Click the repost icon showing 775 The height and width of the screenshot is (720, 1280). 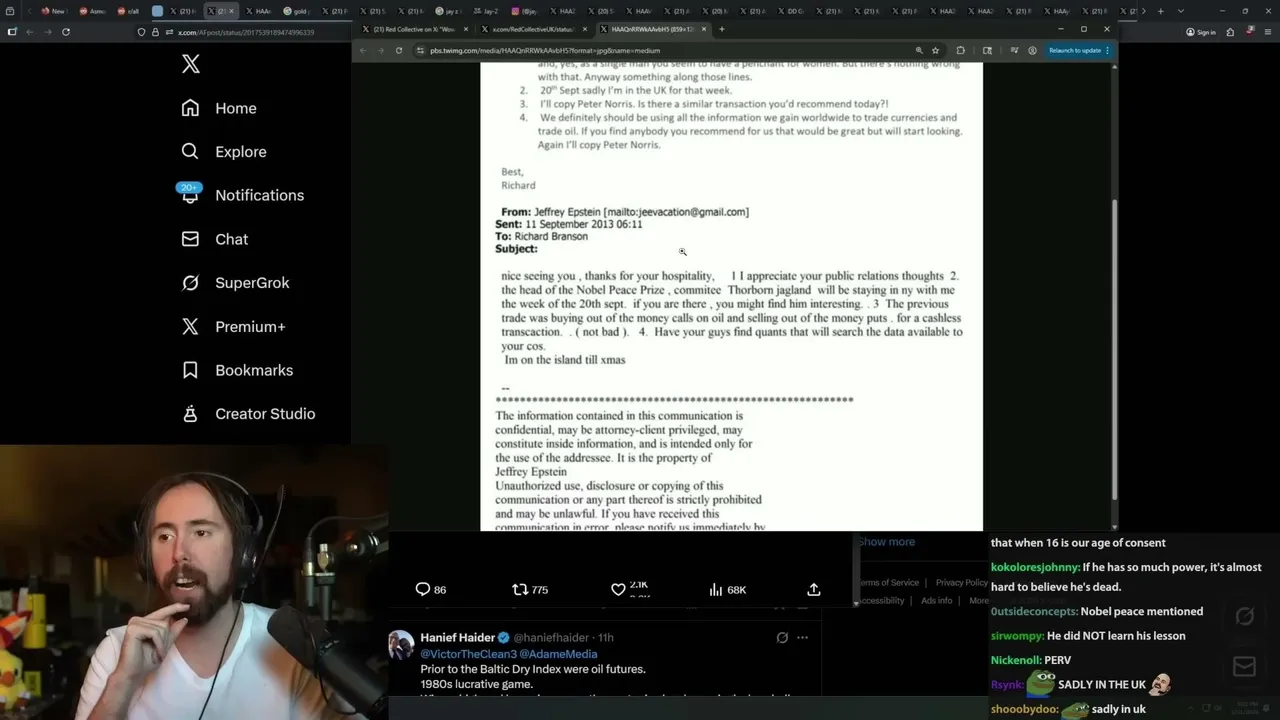click(x=519, y=589)
